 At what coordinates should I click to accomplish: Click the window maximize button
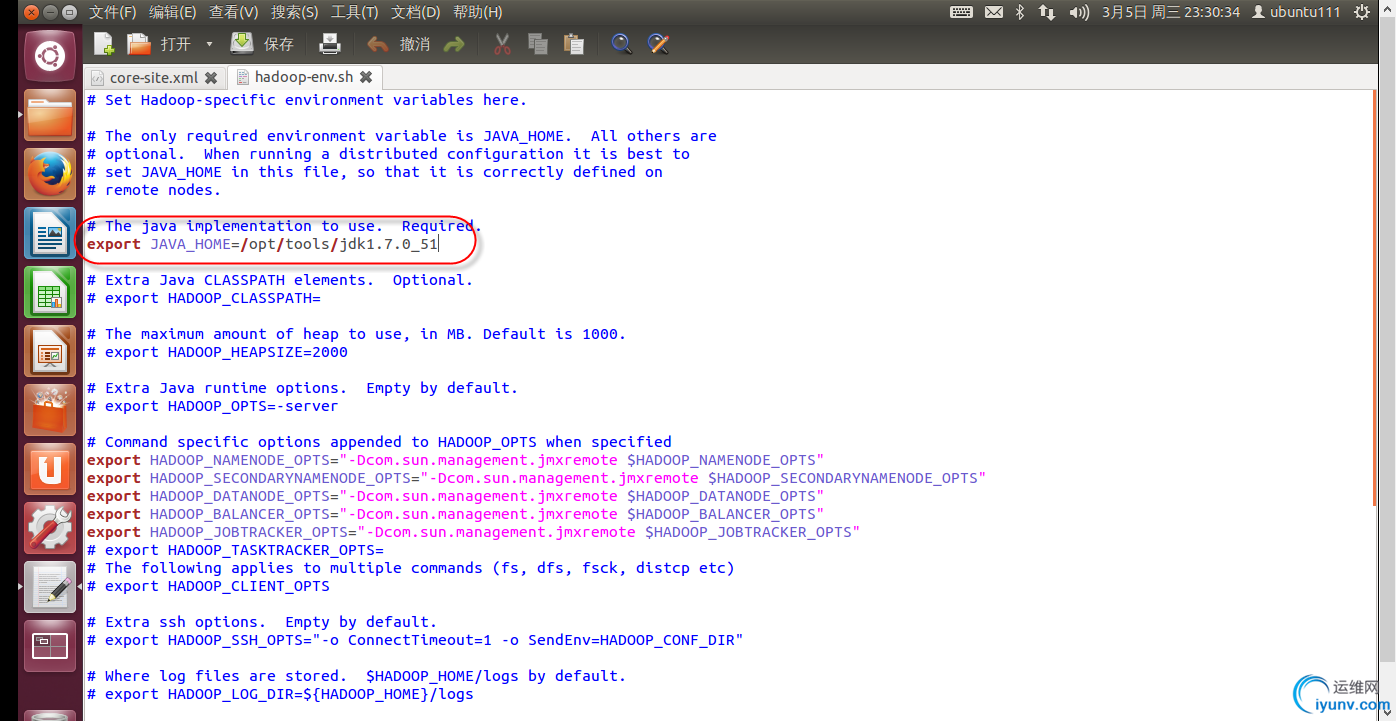coord(69,12)
